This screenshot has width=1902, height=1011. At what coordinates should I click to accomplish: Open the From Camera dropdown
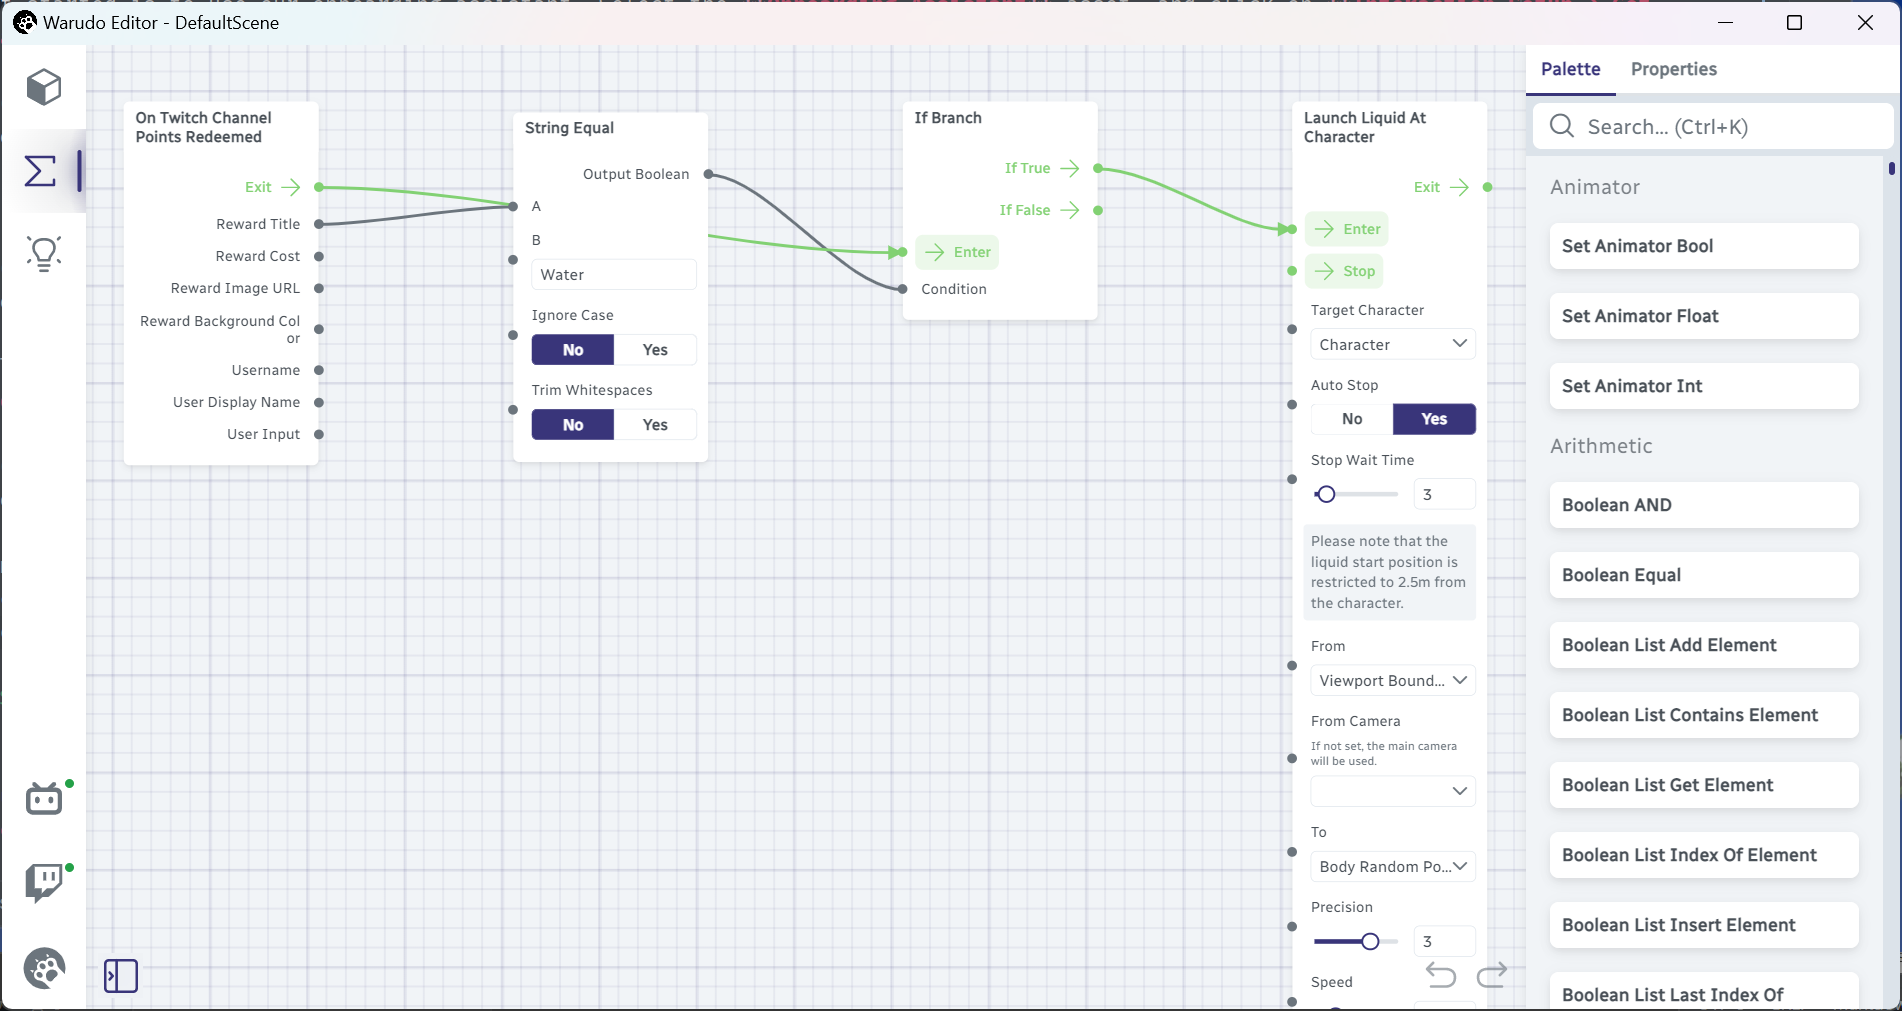(x=1393, y=791)
